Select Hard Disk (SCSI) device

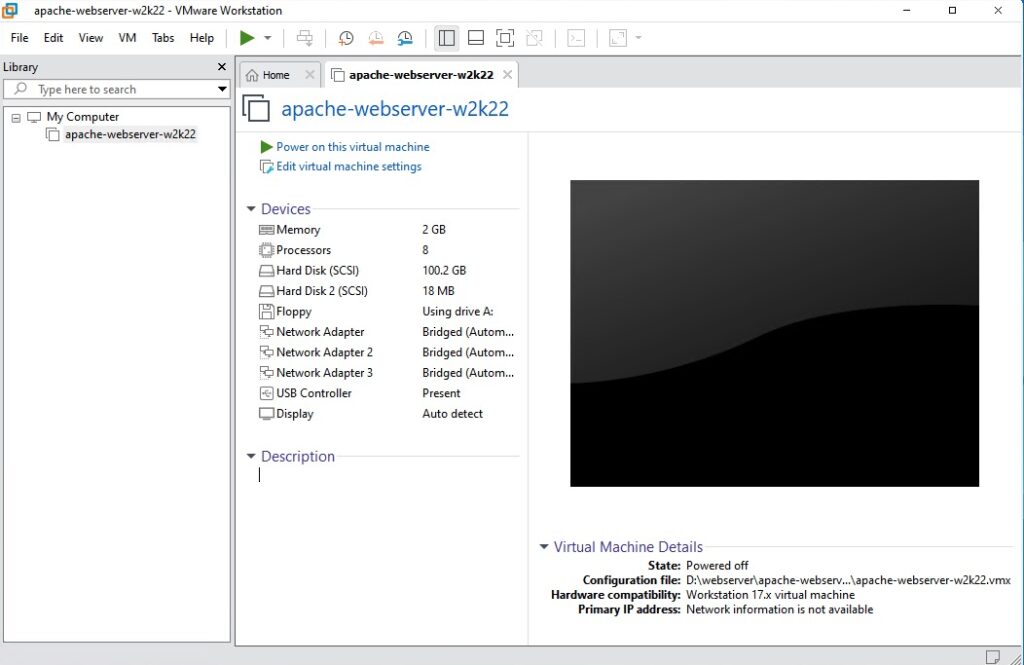pyautogui.click(x=387, y=270)
